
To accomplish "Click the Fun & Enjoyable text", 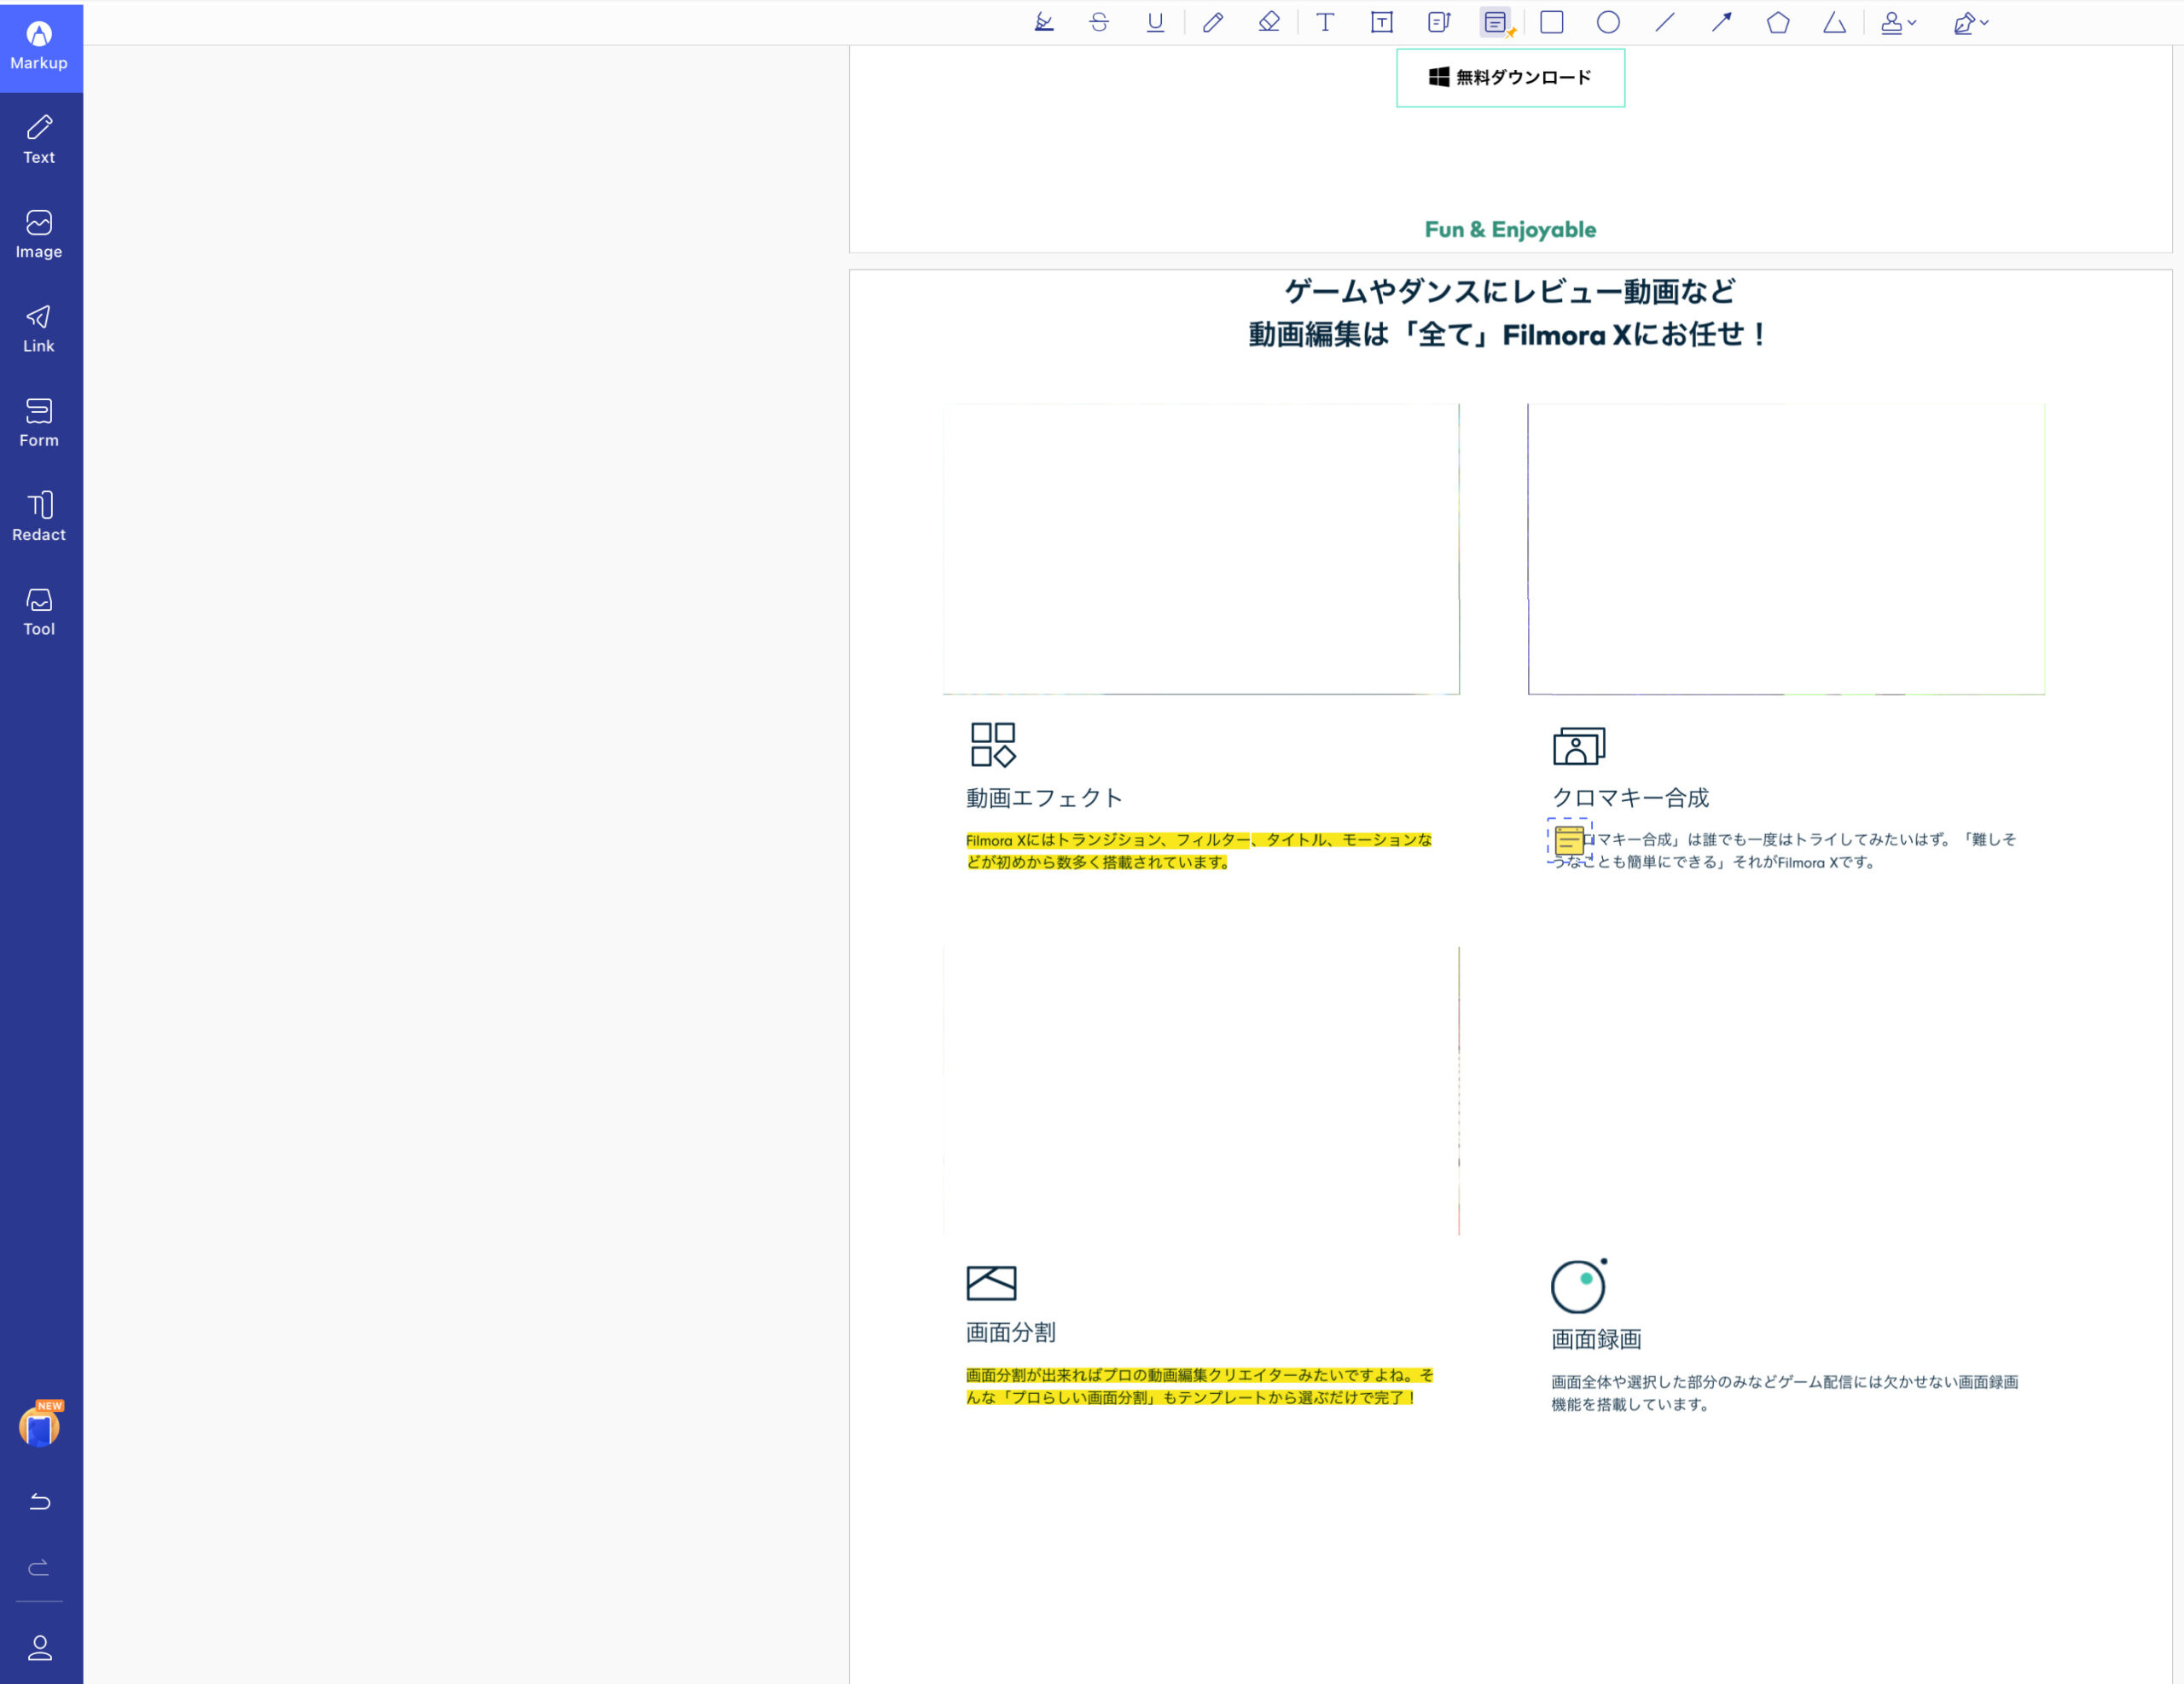I will (x=1510, y=230).
